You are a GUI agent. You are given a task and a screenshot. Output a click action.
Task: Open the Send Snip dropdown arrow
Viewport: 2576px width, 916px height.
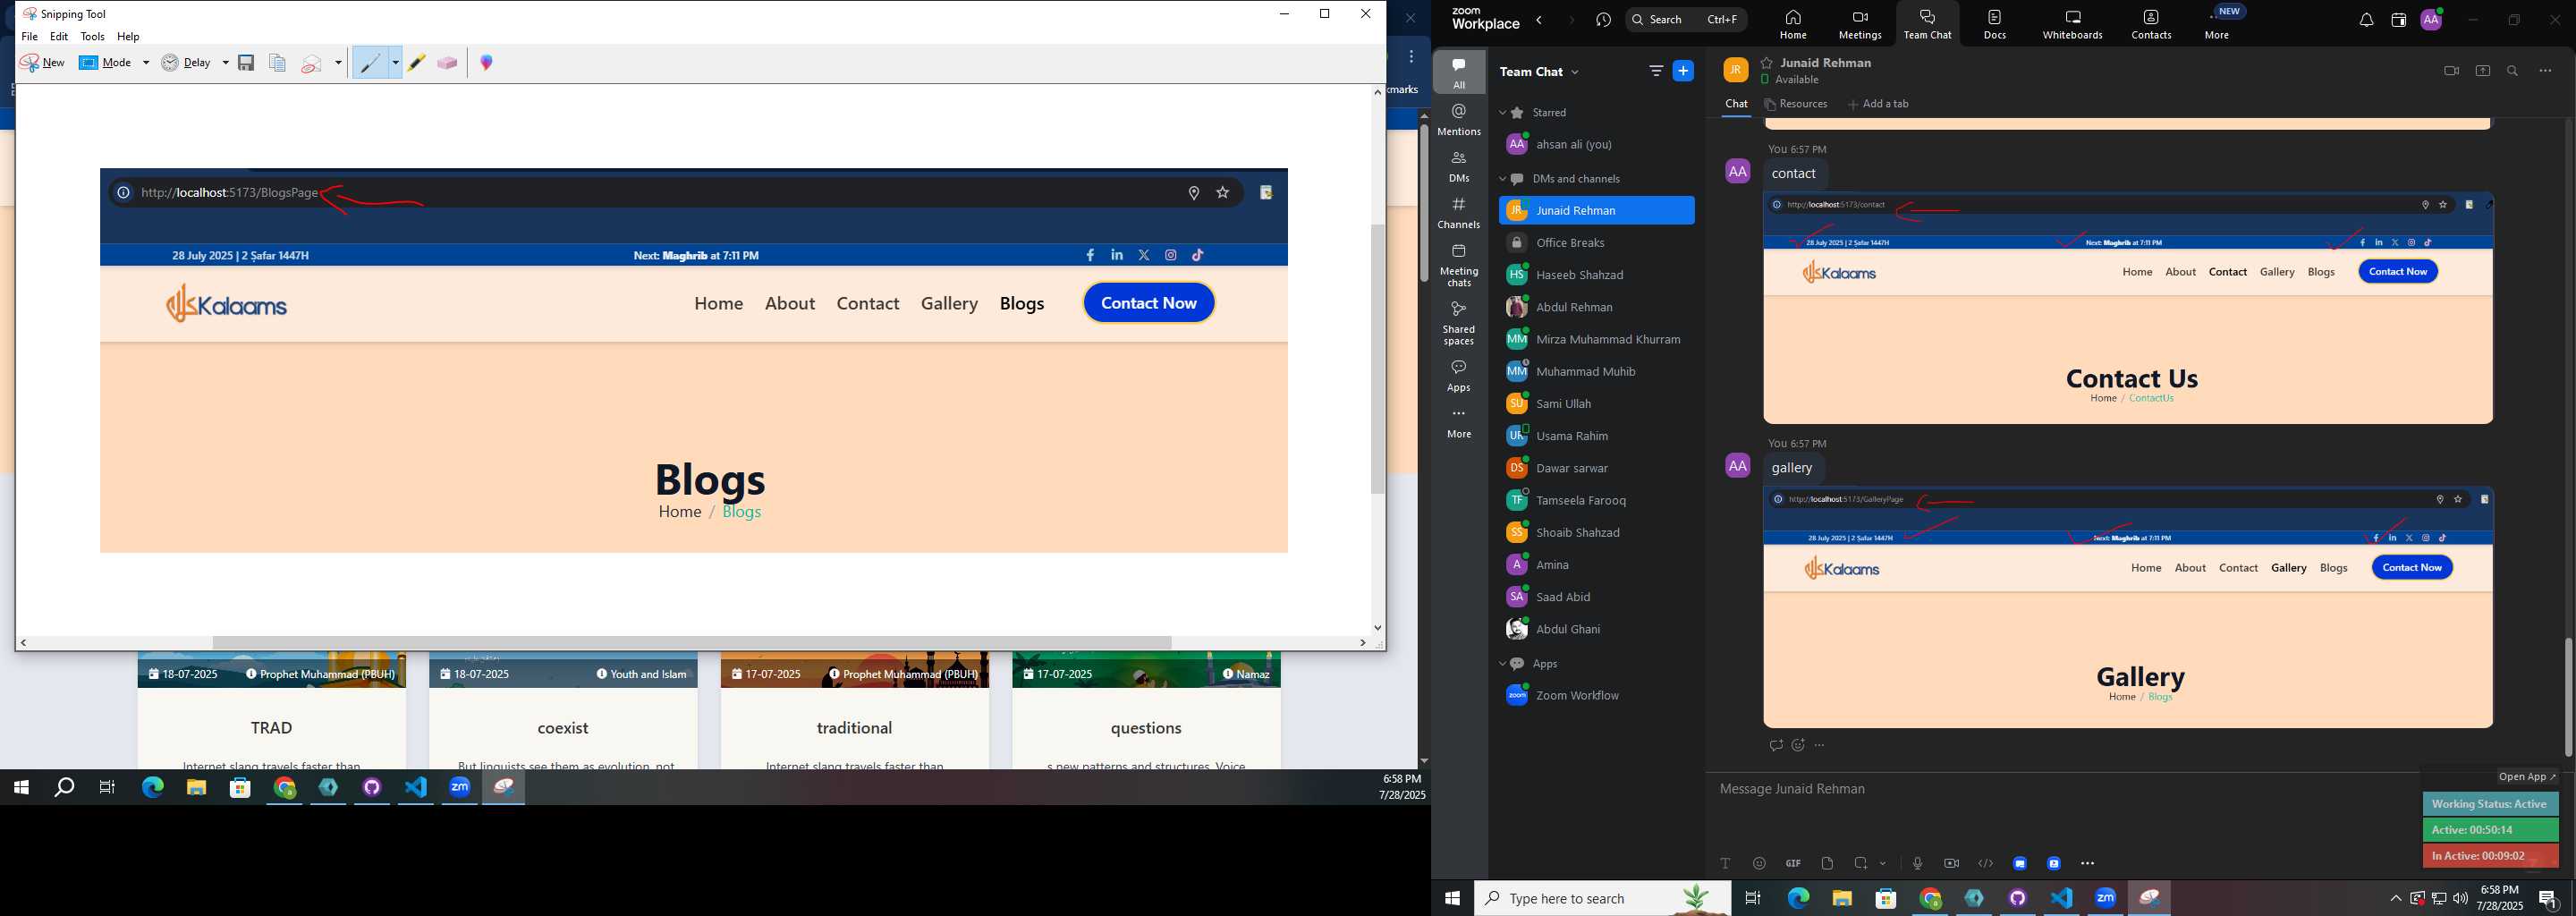coord(338,63)
